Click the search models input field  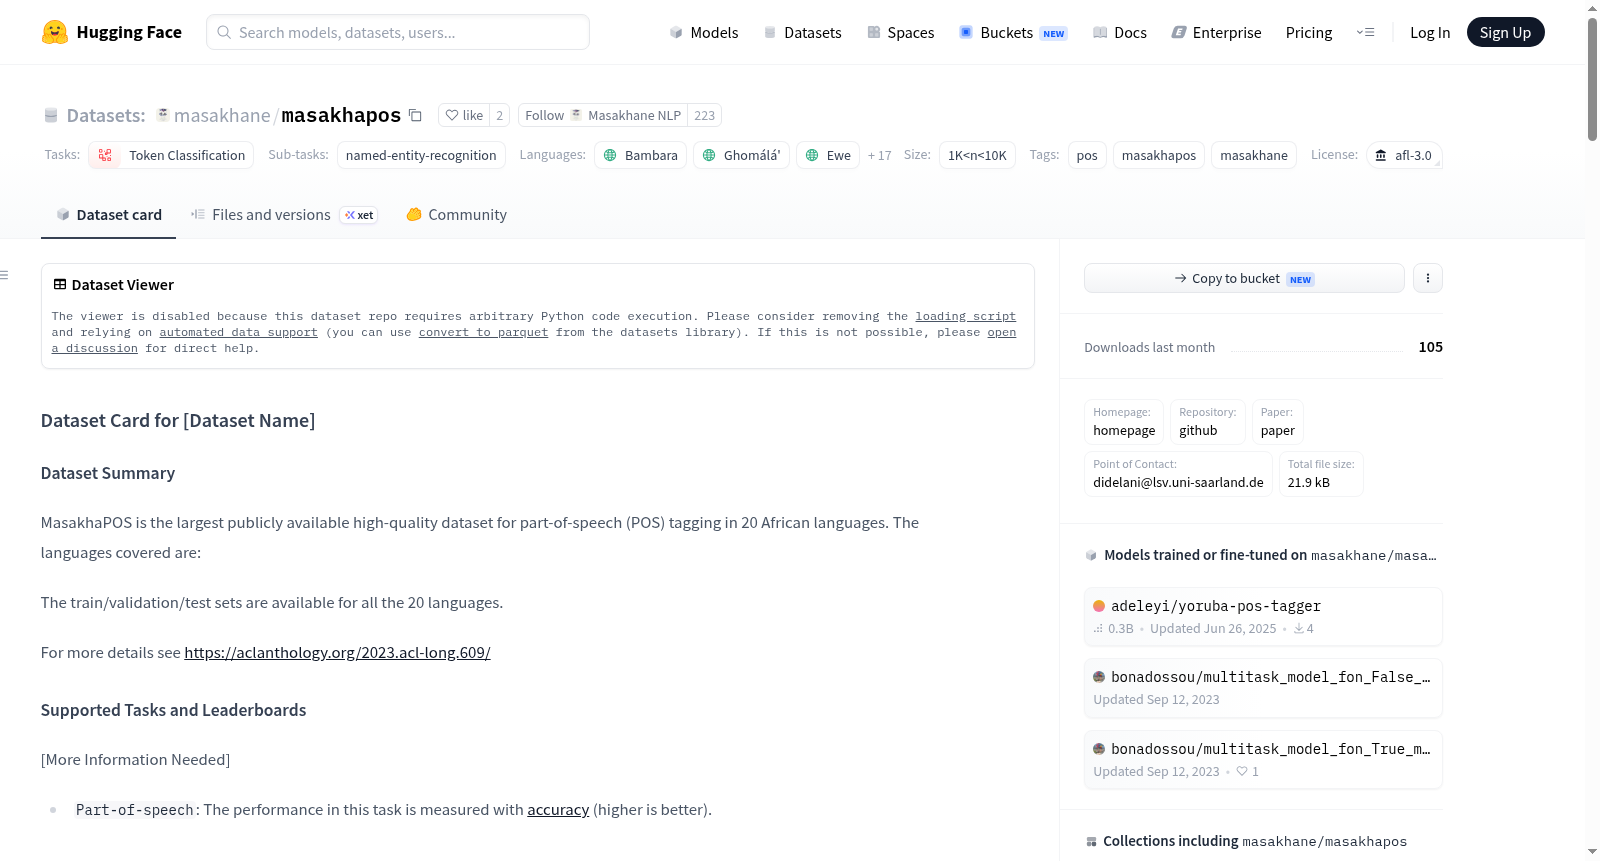tap(398, 32)
